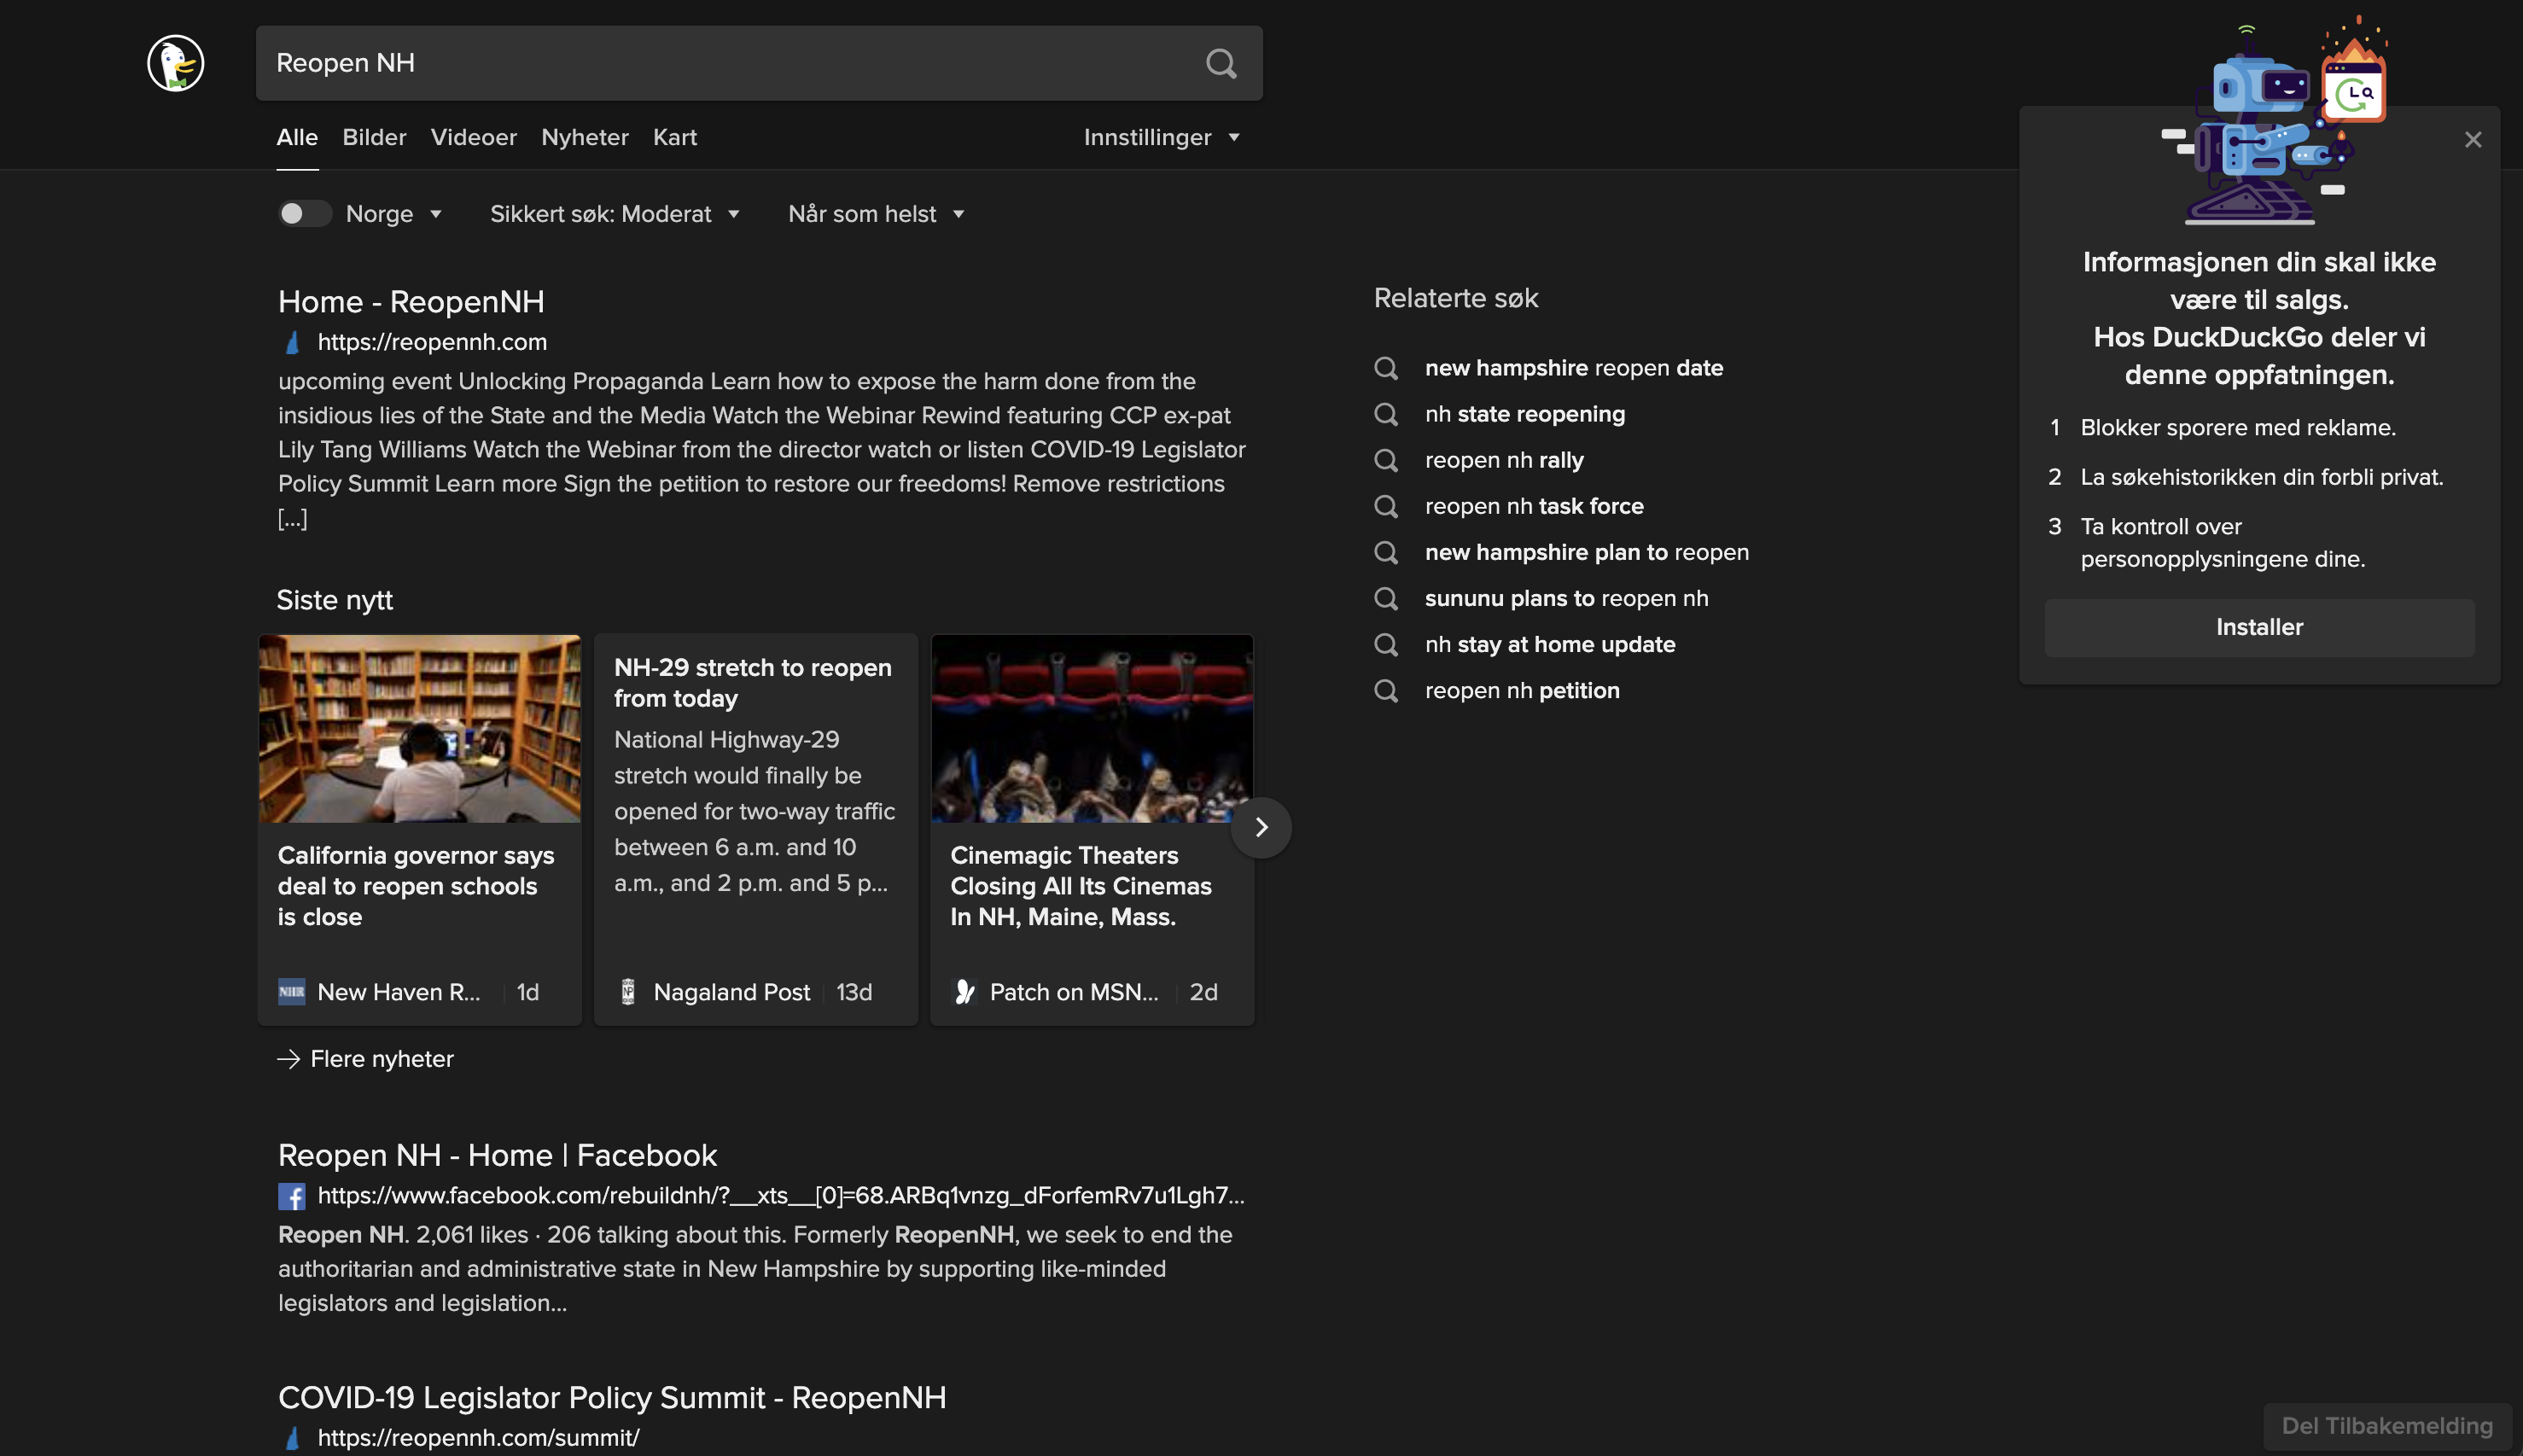2523x1456 pixels.
Task: Open the cinema seats news thumbnail
Action: click(1092, 729)
